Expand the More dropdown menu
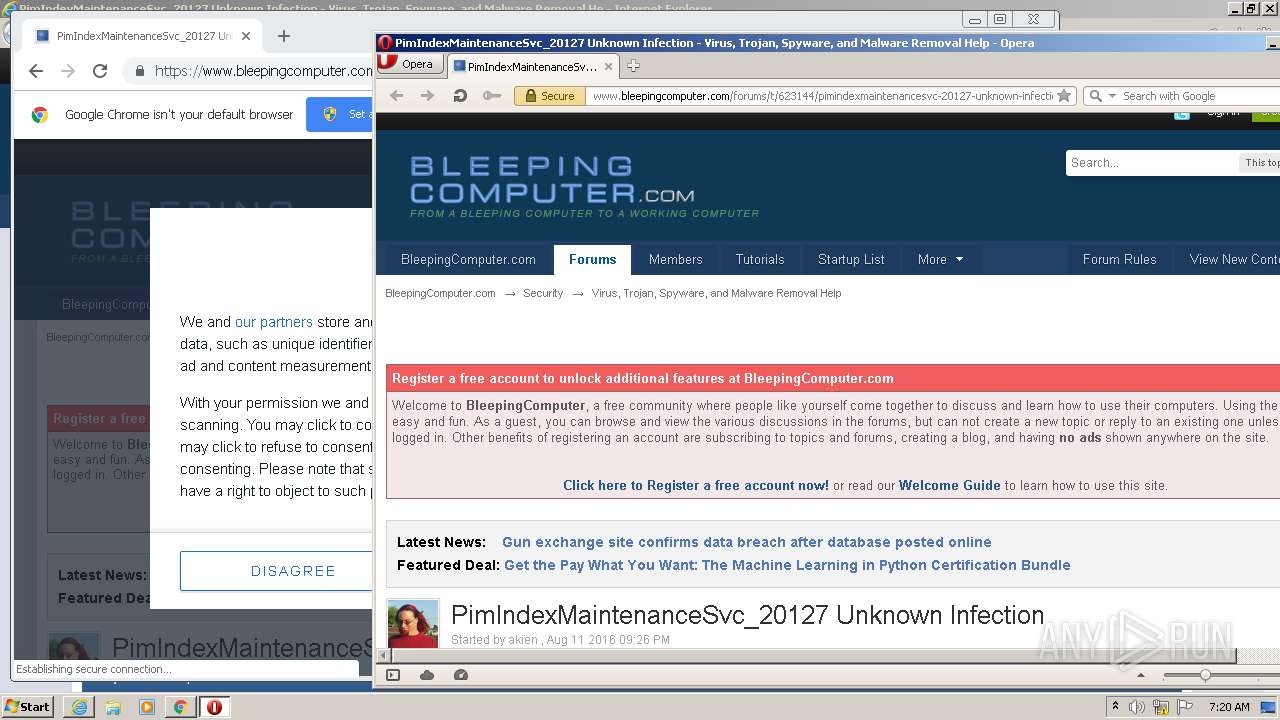This screenshot has height=720, width=1280. [x=940, y=259]
